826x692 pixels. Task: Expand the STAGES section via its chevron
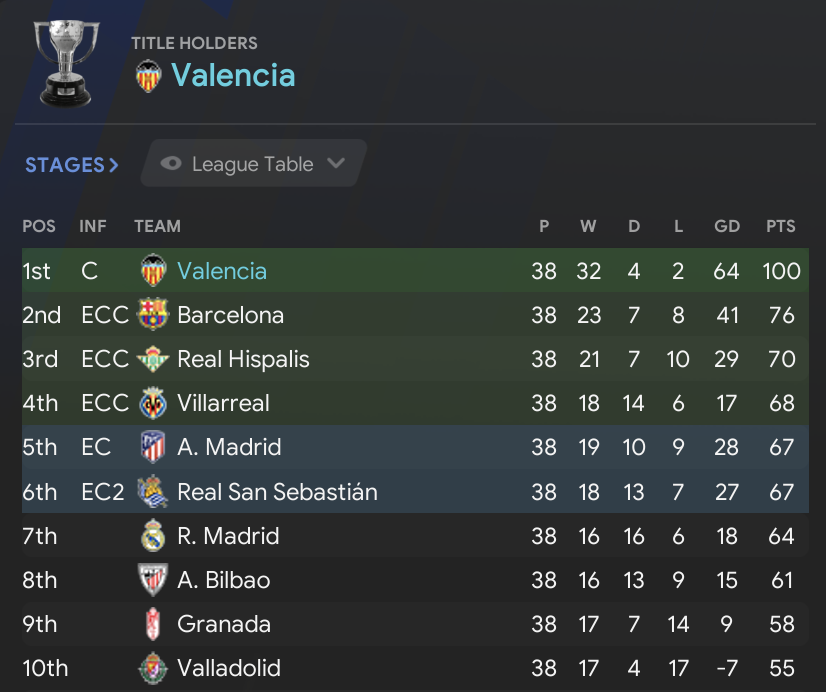(x=115, y=163)
